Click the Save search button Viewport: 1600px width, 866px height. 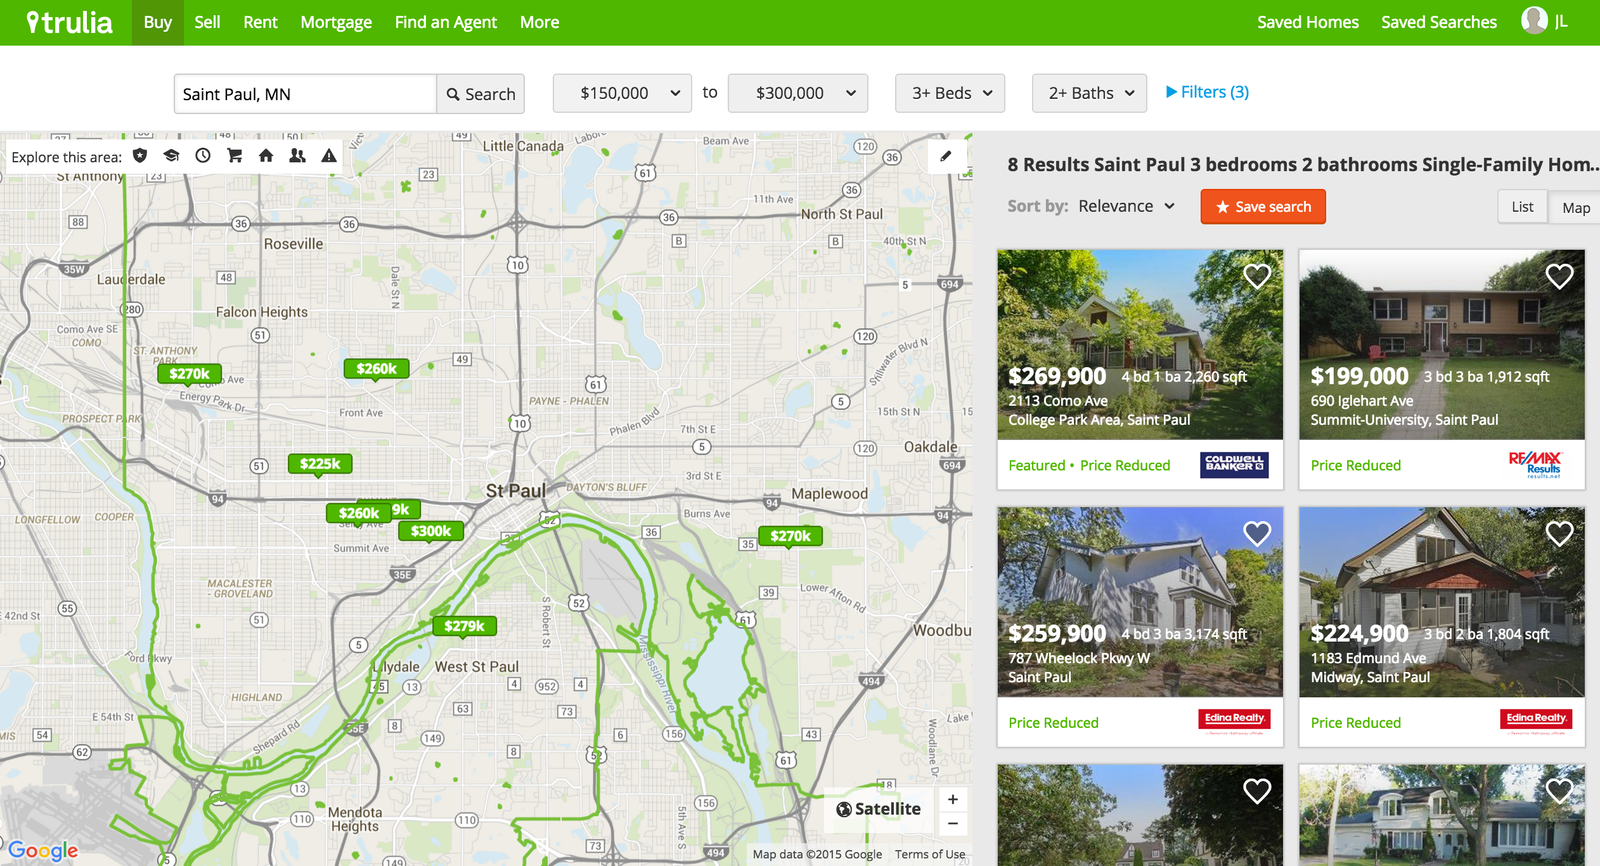tap(1263, 207)
